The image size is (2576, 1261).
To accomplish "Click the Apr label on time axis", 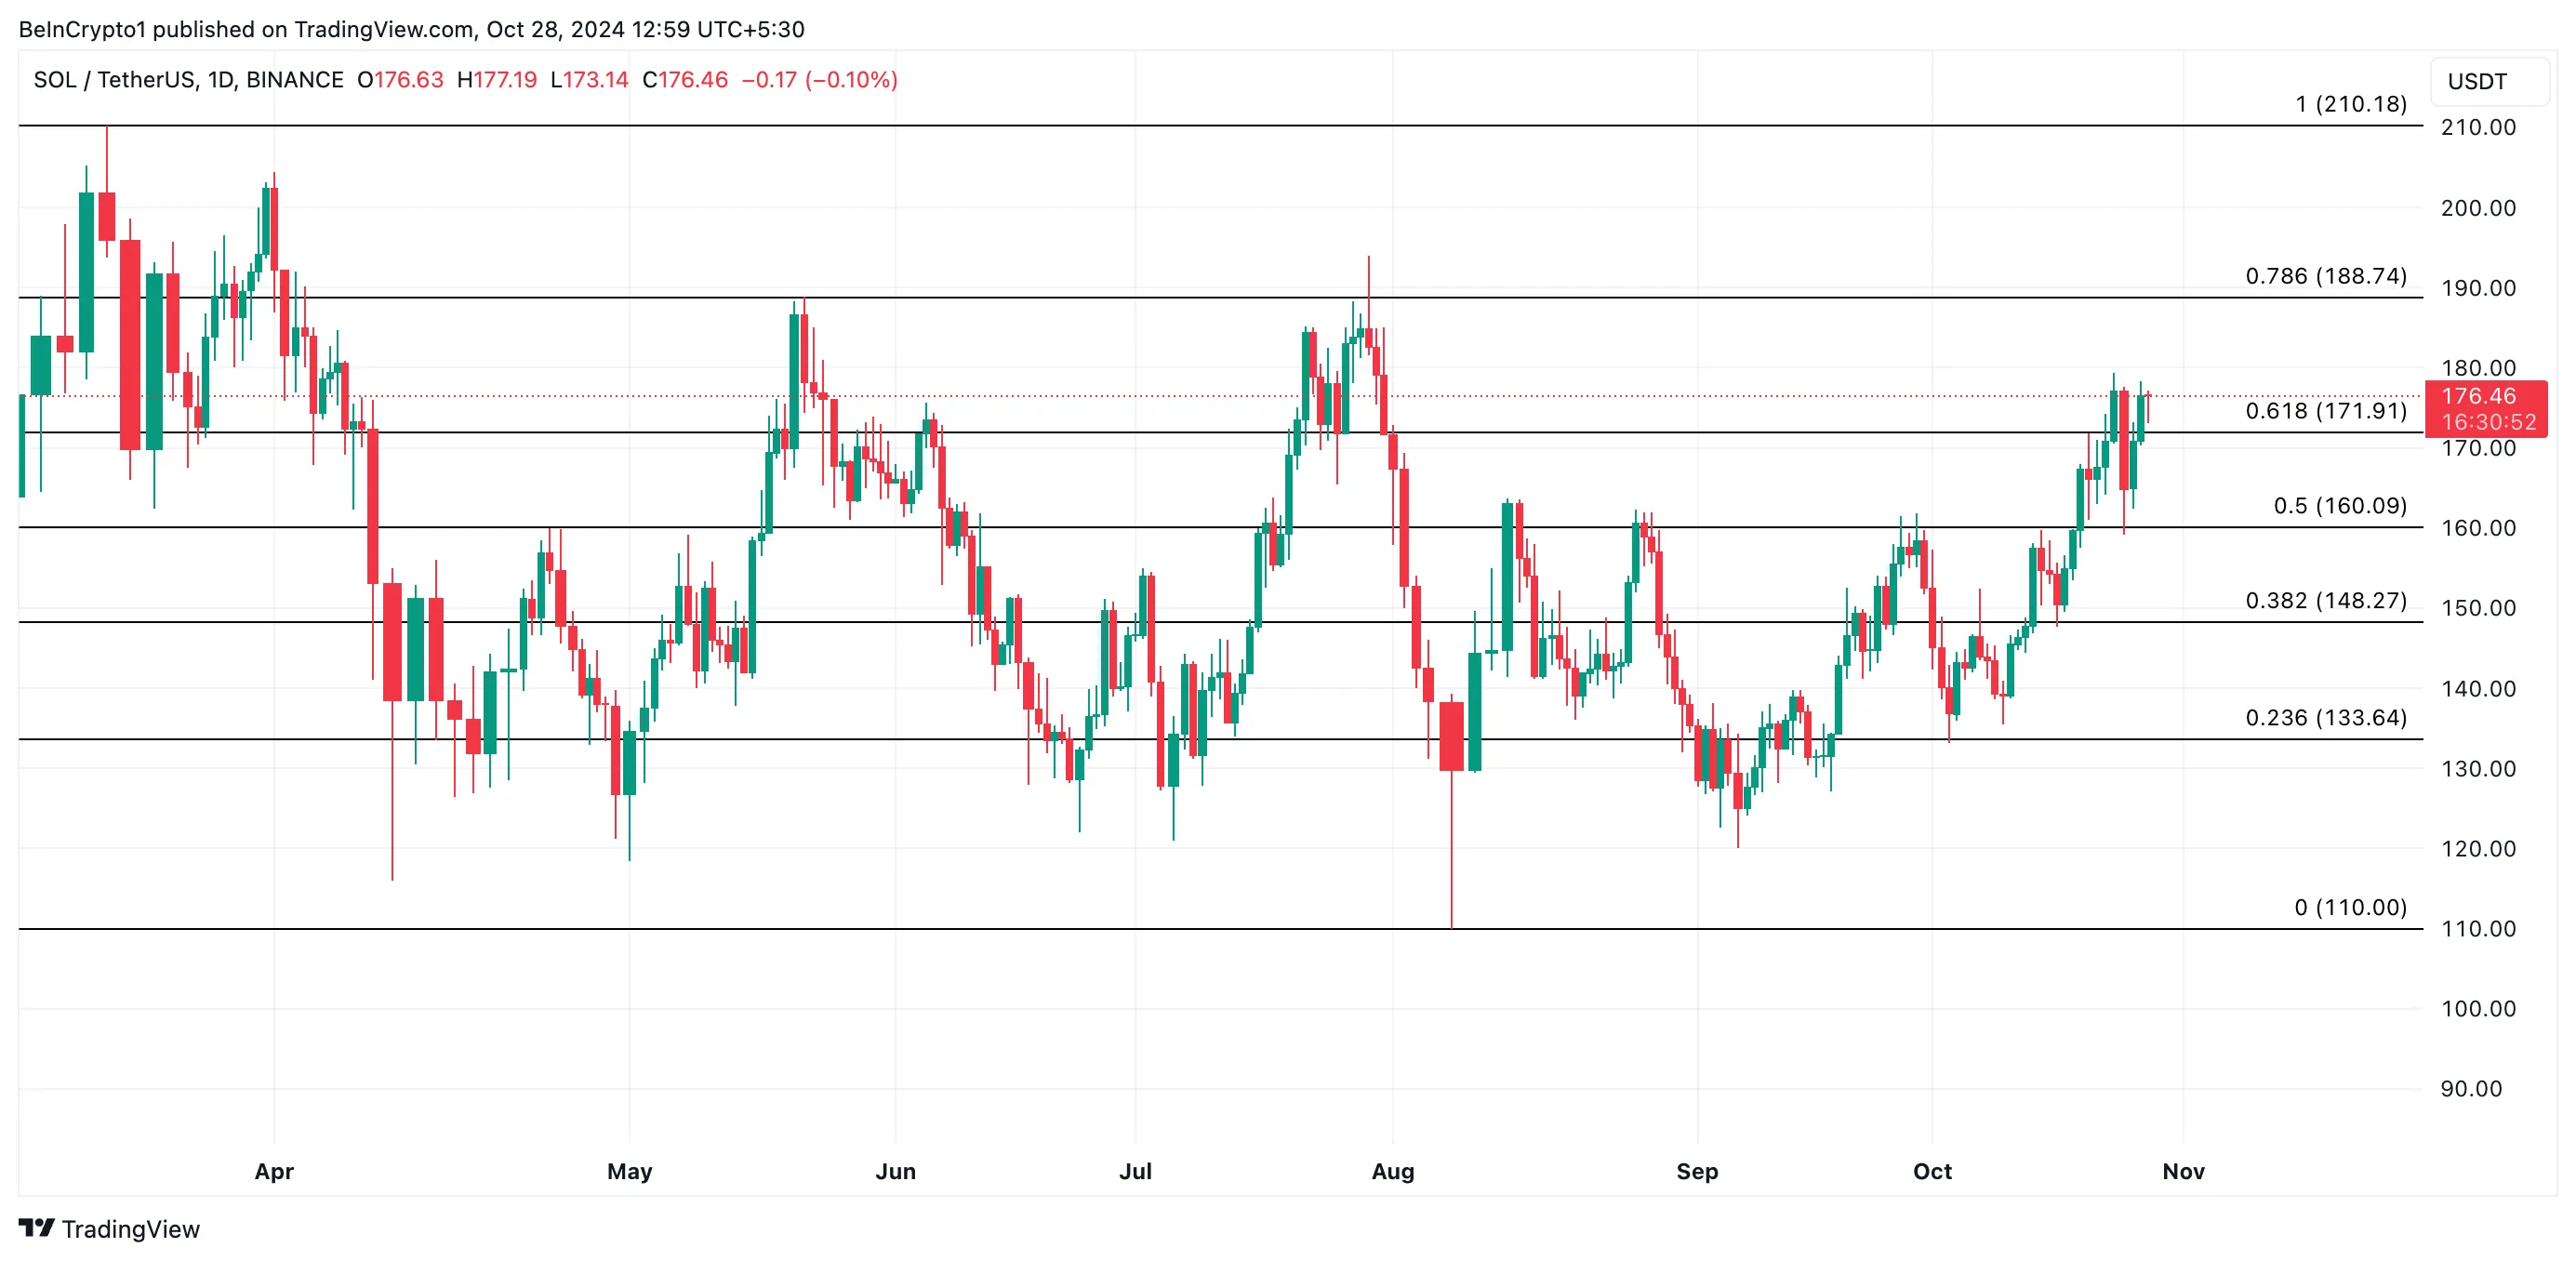I will [274, 1171].
